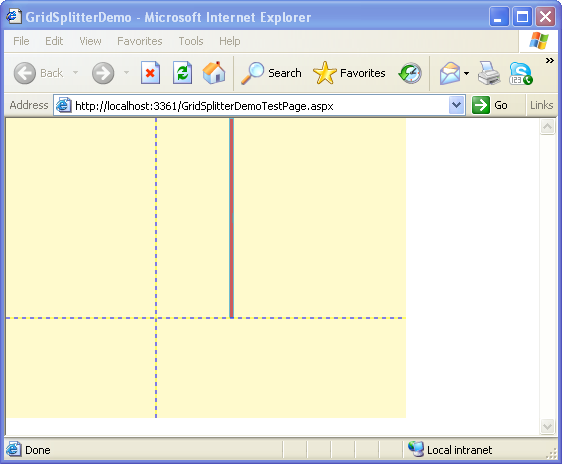Image resolution: width=562 pixels, height=464 pixels.
Task: Click the red vertical grid splitter
Action: 232,218
